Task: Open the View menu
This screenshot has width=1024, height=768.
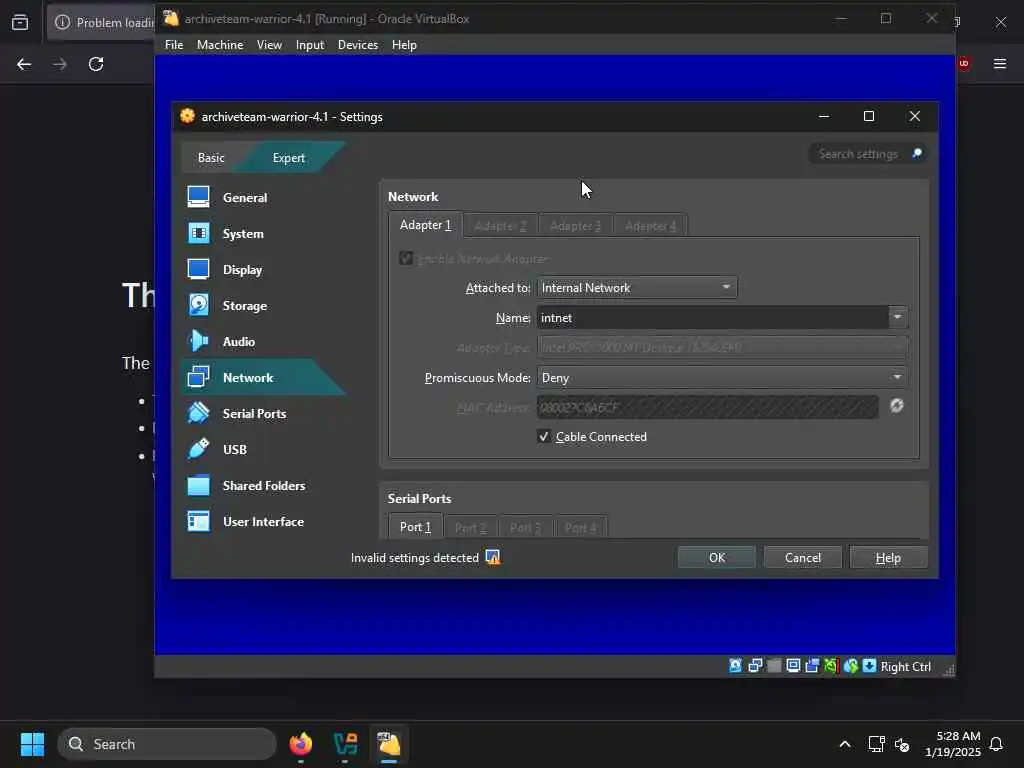Action: pyautogui.click(x=269, y=44)
